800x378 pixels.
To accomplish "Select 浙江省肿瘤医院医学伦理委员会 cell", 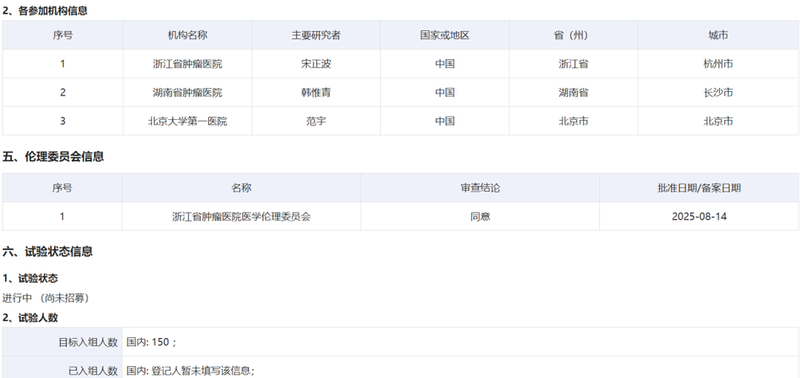I will coord(241,217).
